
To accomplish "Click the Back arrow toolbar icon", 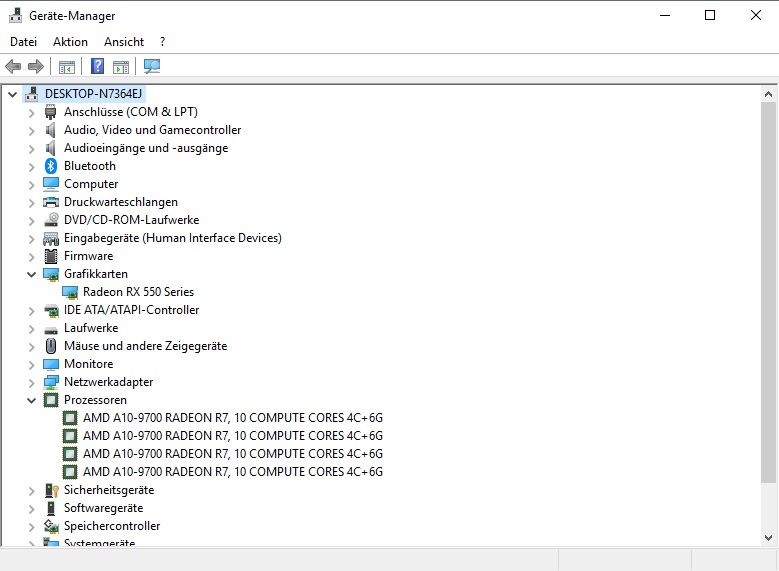I will coord(13,66).
